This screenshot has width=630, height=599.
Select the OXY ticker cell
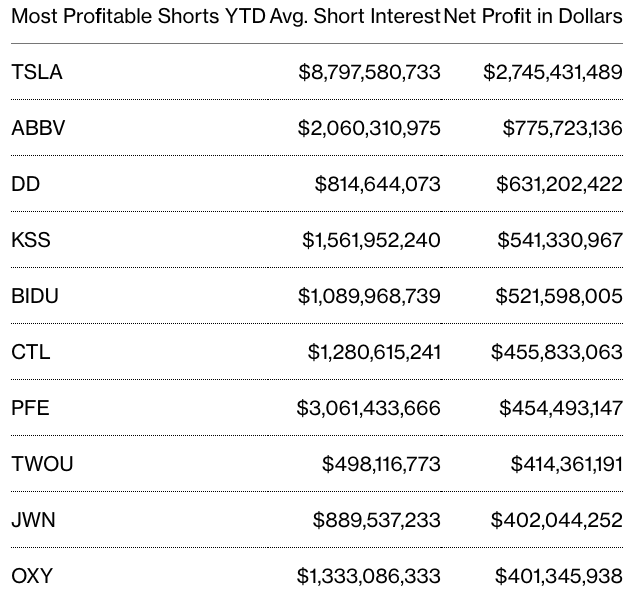[32, 576]
